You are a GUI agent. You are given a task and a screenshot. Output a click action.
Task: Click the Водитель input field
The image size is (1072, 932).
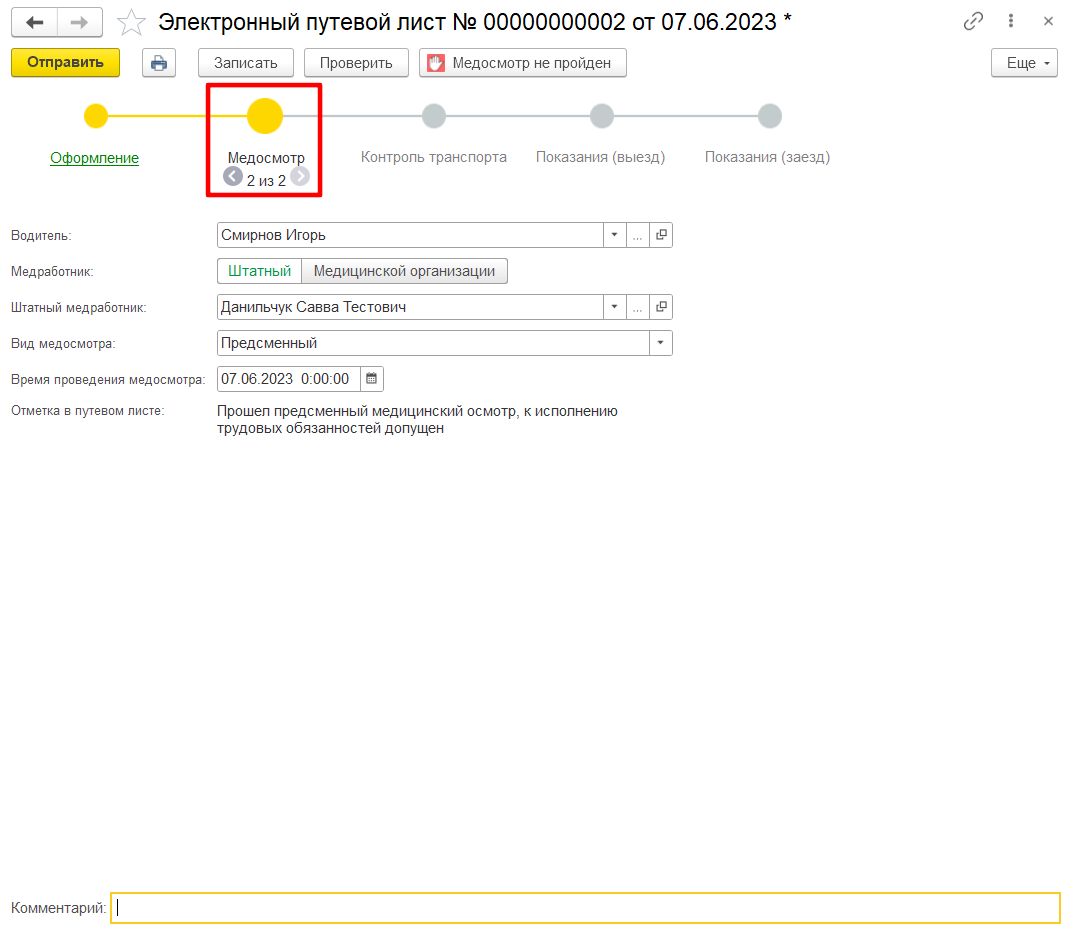(410, 235)
